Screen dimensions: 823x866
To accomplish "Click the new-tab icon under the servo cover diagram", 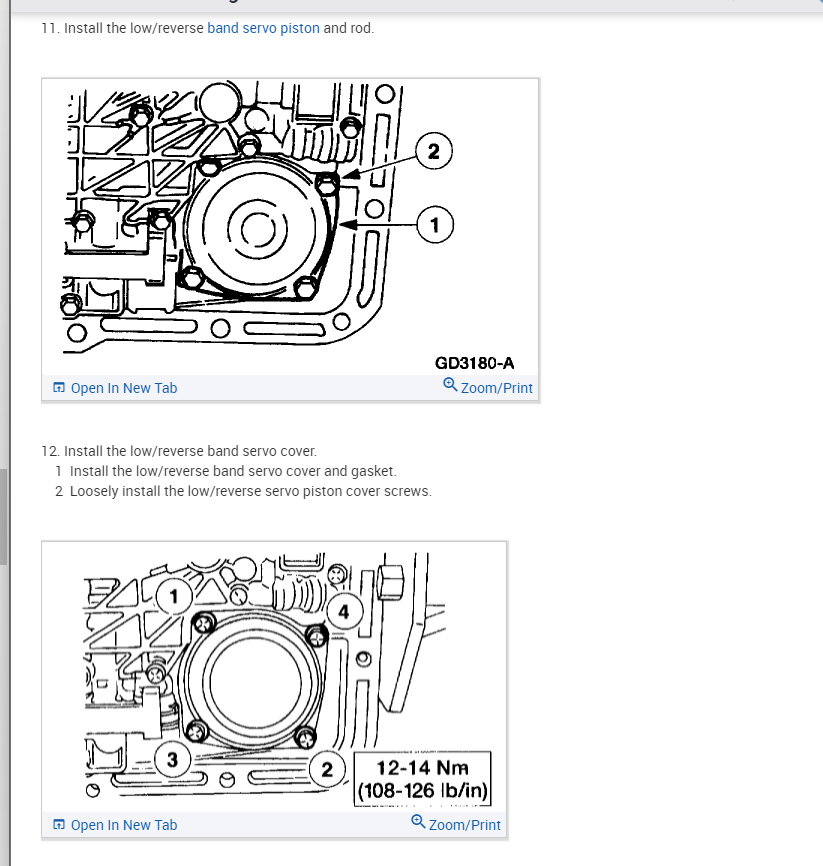I will (59, 825).
